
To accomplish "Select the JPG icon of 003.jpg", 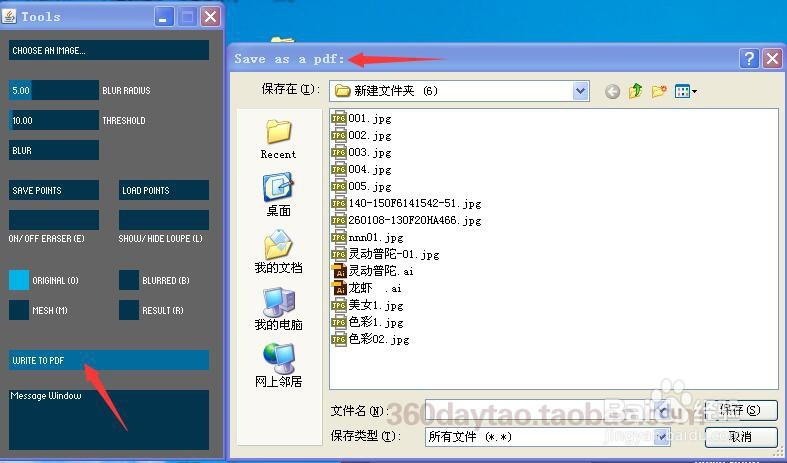I will pyautogui.click(x=339, y=153).
